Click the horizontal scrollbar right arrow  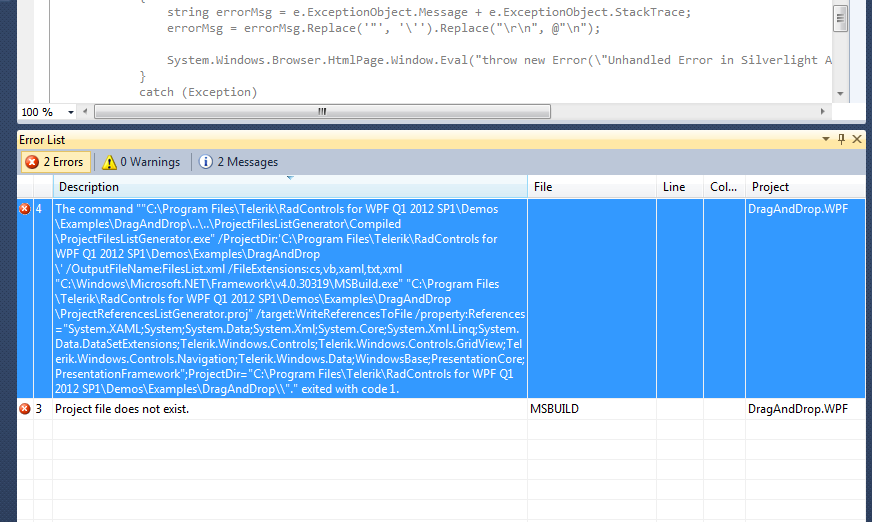[x=822, y=112]
